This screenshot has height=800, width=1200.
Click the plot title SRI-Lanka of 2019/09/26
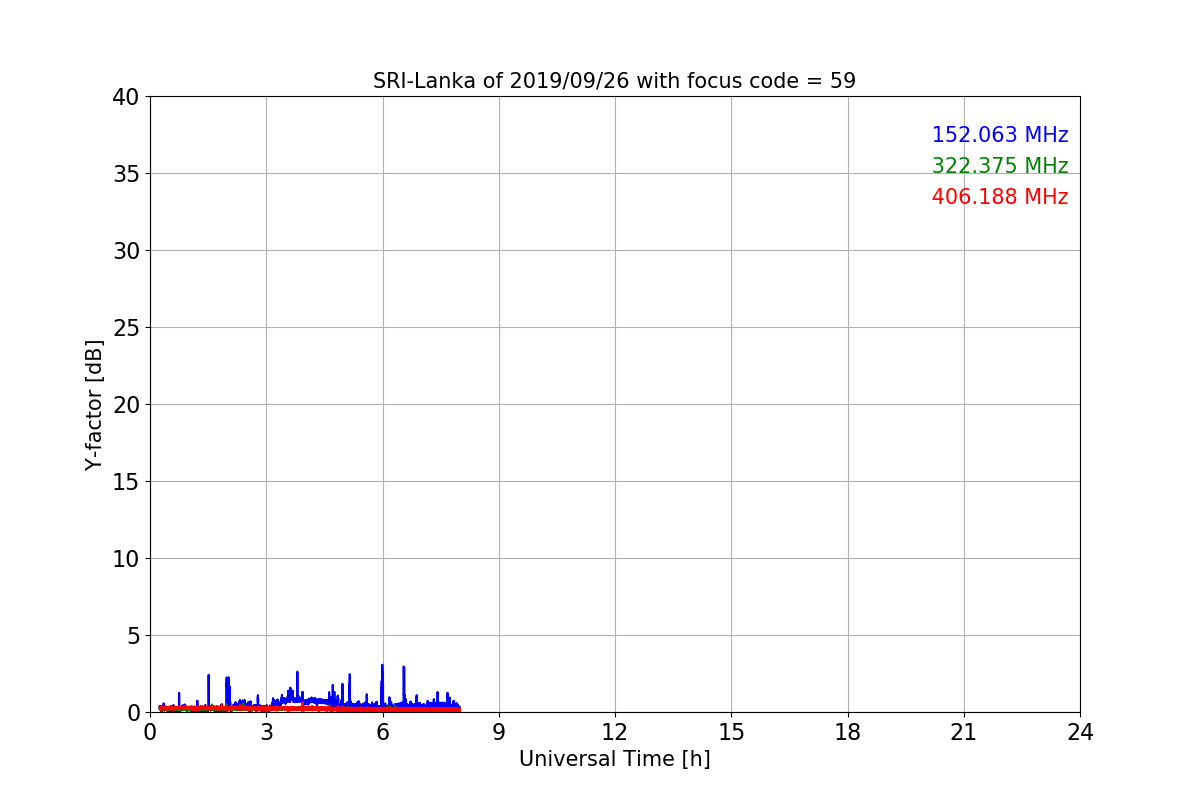614,81
